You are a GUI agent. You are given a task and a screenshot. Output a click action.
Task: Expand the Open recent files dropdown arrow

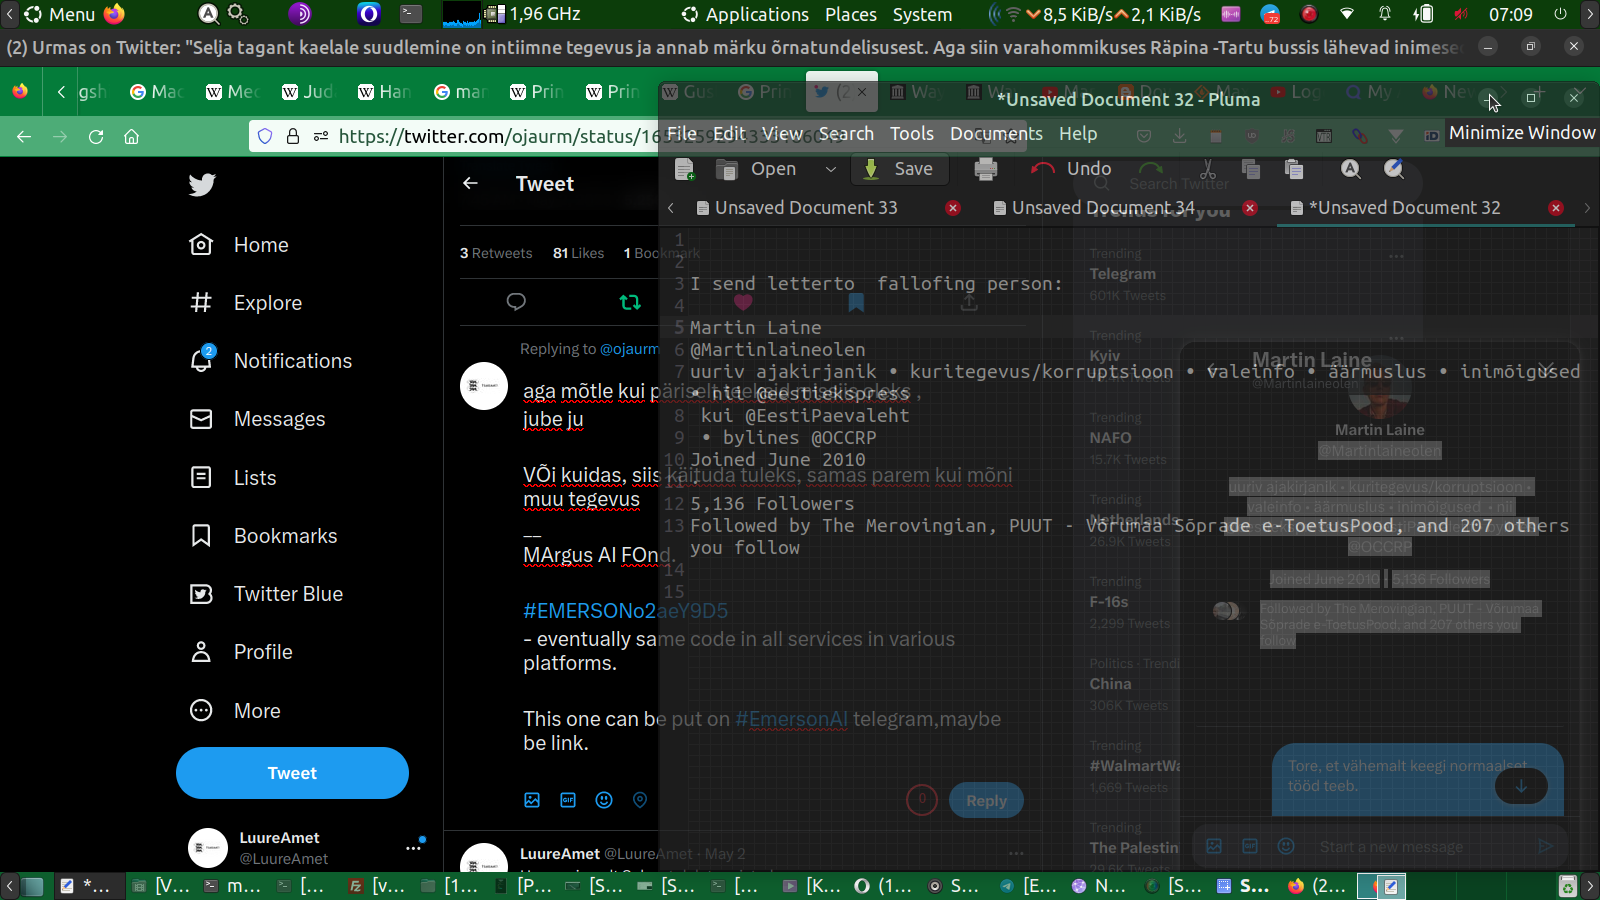click(x=830, y=170)
